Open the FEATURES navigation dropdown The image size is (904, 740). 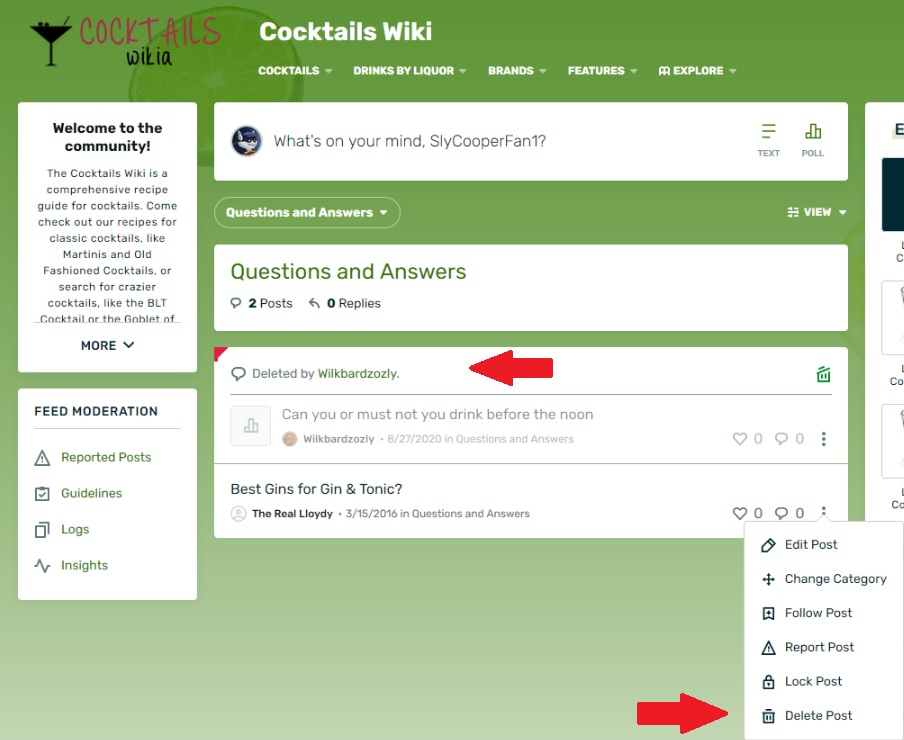602,70
